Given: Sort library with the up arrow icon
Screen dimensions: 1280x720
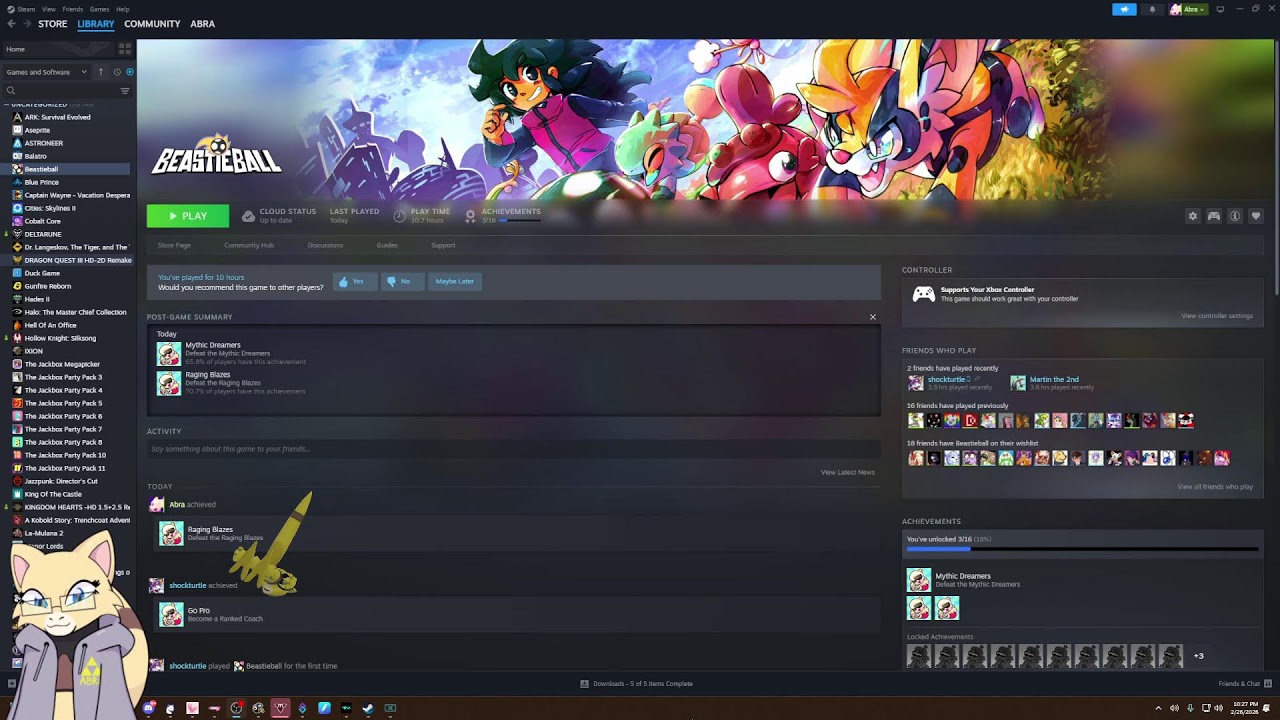Looking at the screenshot, I should pyautogui.click(x=100, y=72).
